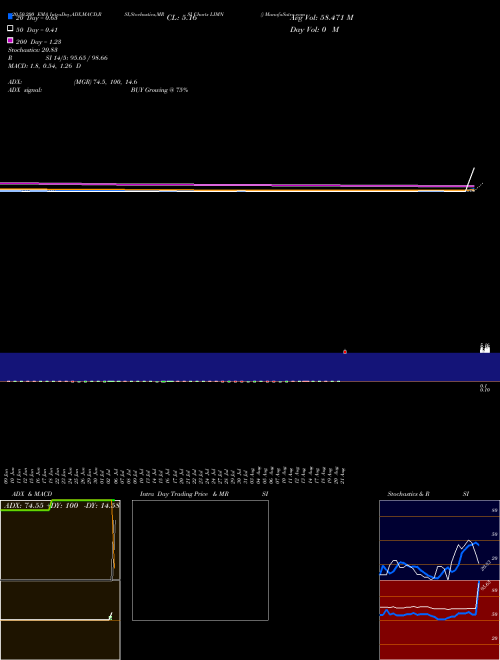This screenshot has width=500, height=660.
Task: Click the Stochastics & R panel title
Action: pos(408,494)
